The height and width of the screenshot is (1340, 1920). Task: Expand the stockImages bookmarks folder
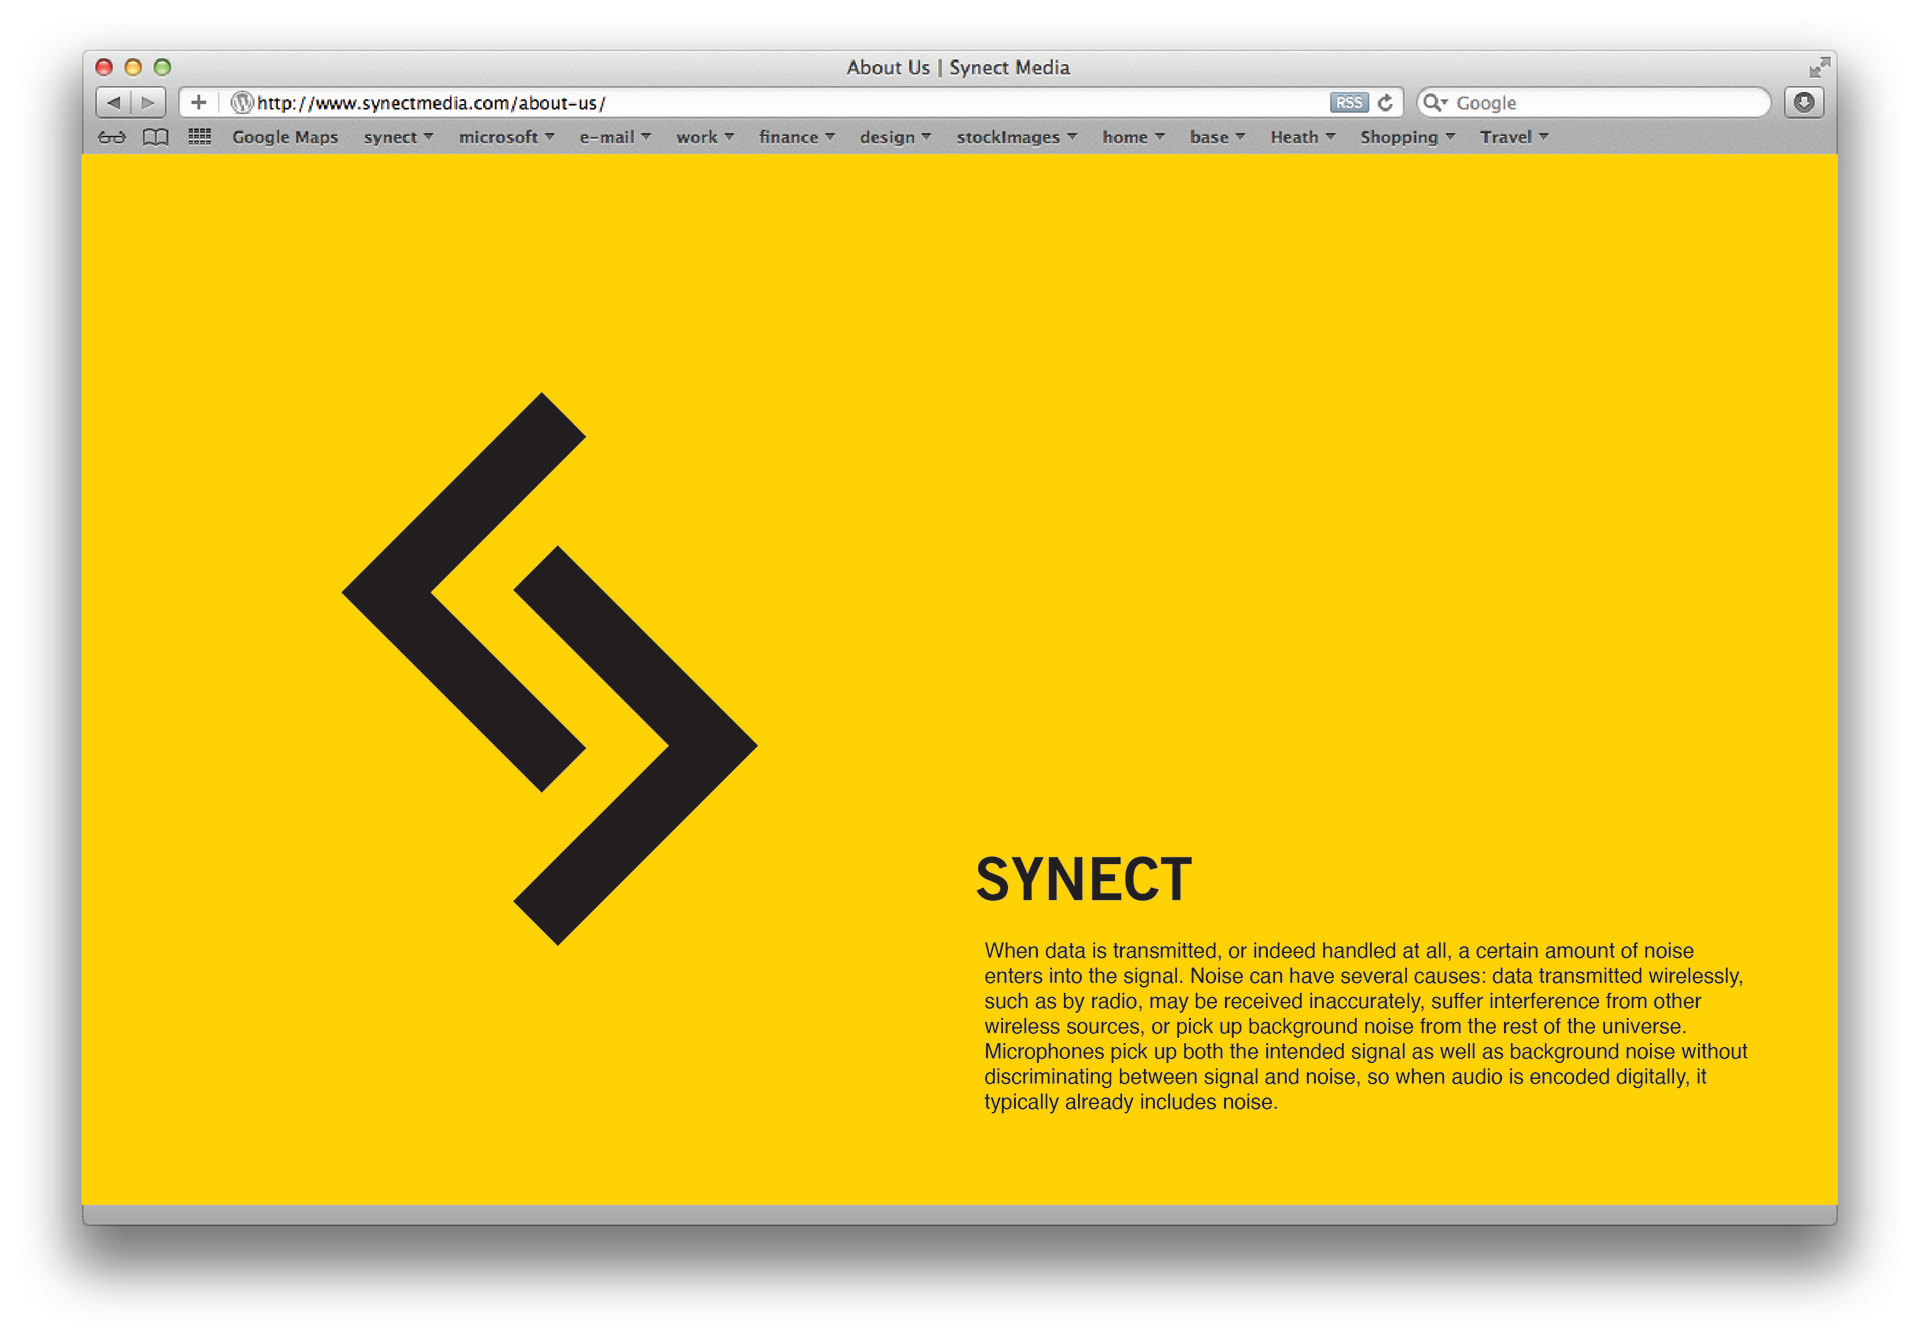1016,137
